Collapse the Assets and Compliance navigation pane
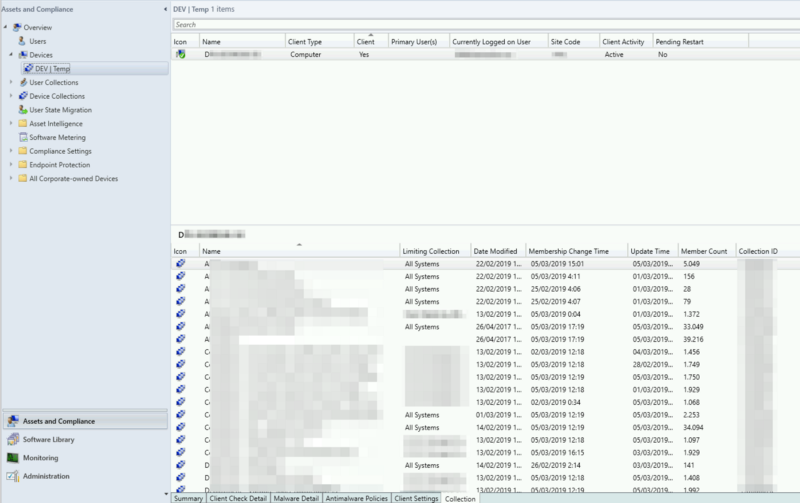The image size is (800, 503). click(165, 9)
